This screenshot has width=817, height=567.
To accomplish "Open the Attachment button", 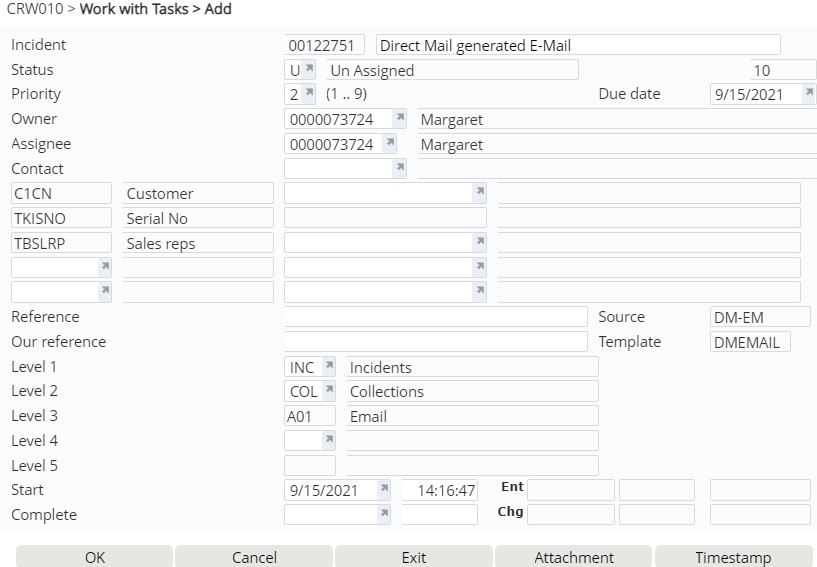I will [573, 557].
